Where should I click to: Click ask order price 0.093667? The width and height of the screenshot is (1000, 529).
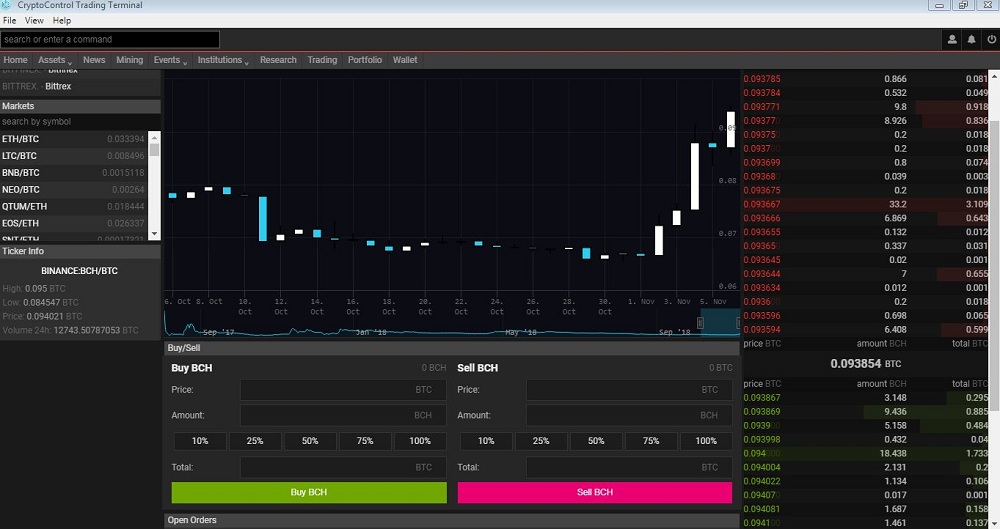761,205
